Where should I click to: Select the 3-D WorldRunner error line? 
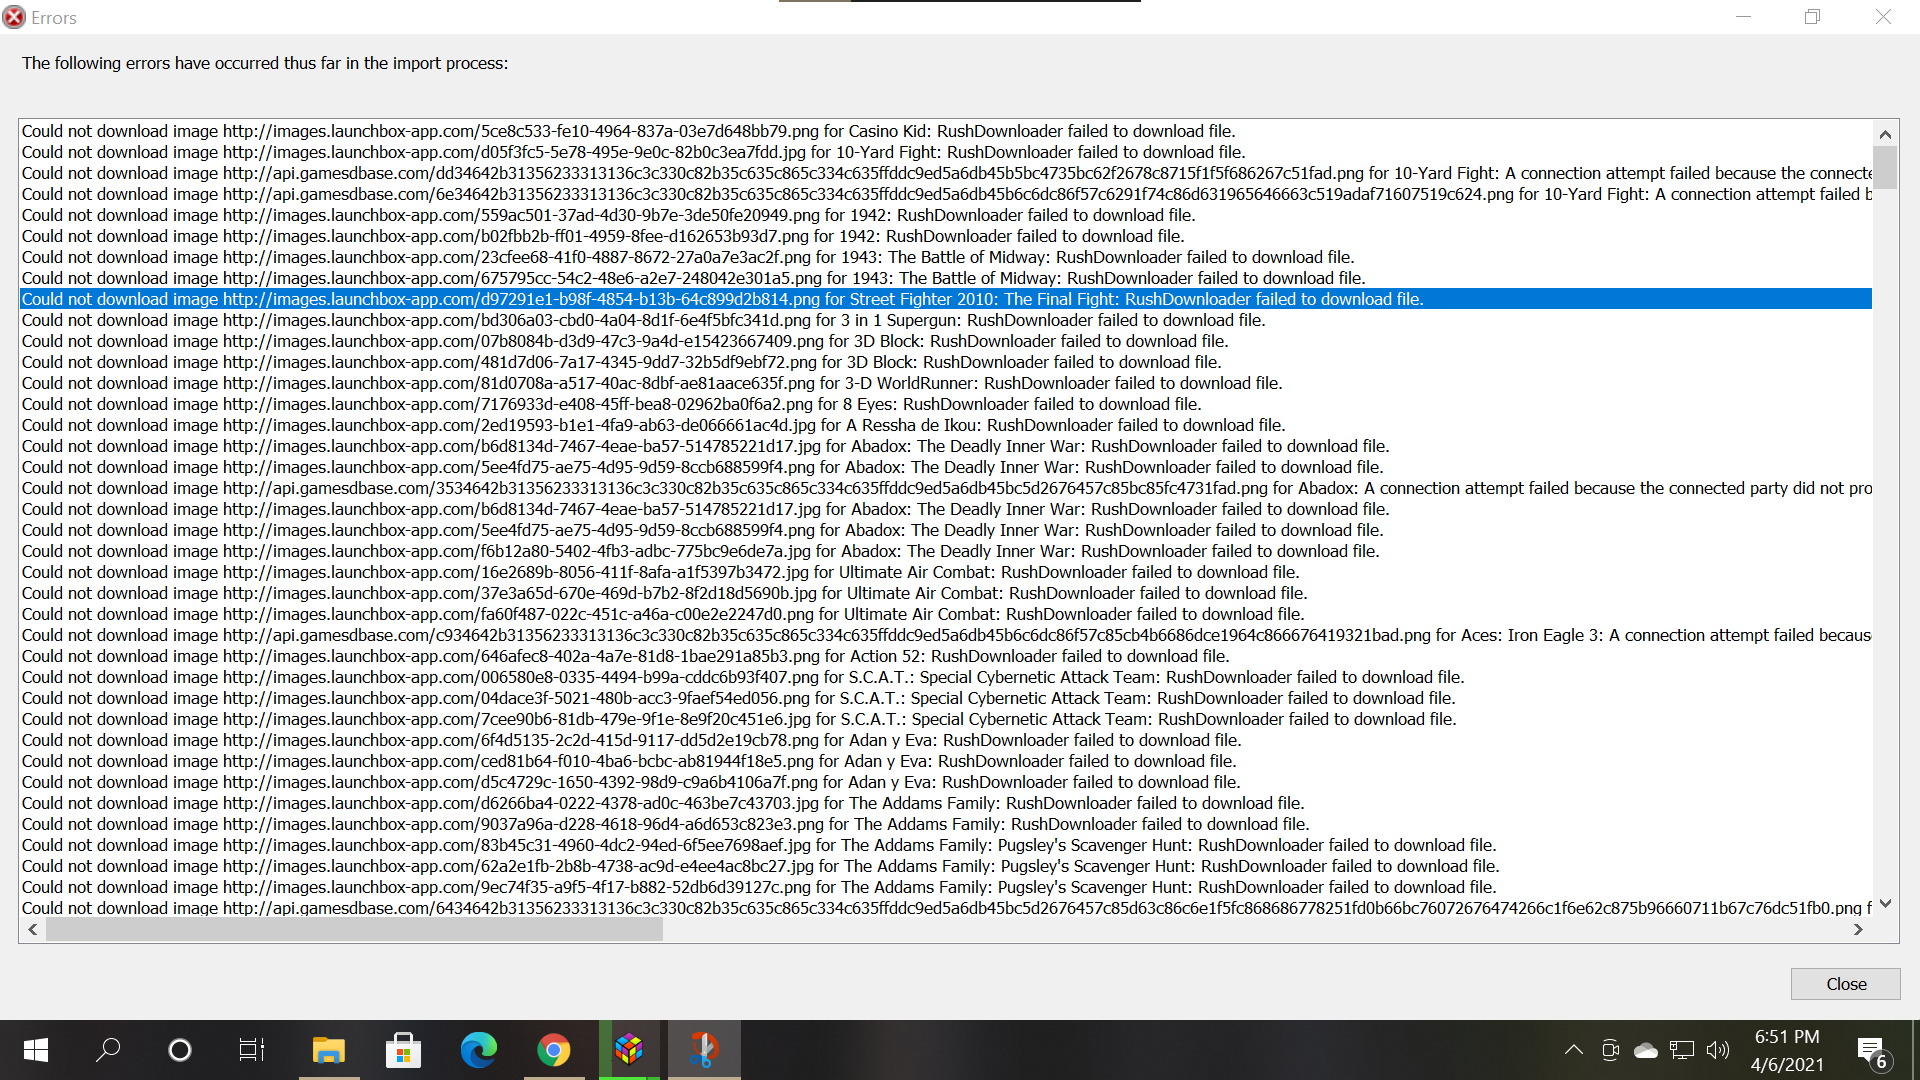click(946, 383)
